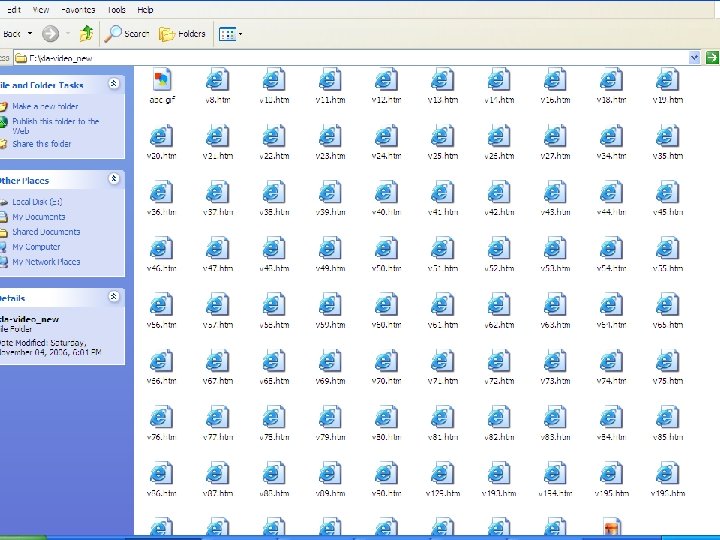Select the v195.htm file
This screenshot has height=540, width=720.
click(611, 480)
